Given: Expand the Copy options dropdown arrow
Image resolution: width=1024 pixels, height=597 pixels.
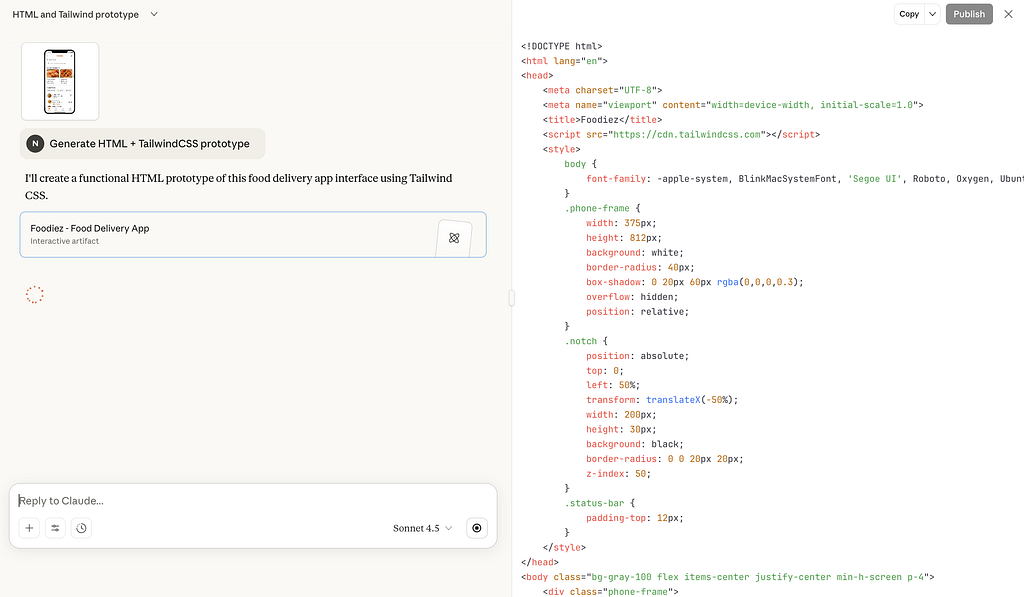Looking at the screenshot, I should [x=932, y=14].
